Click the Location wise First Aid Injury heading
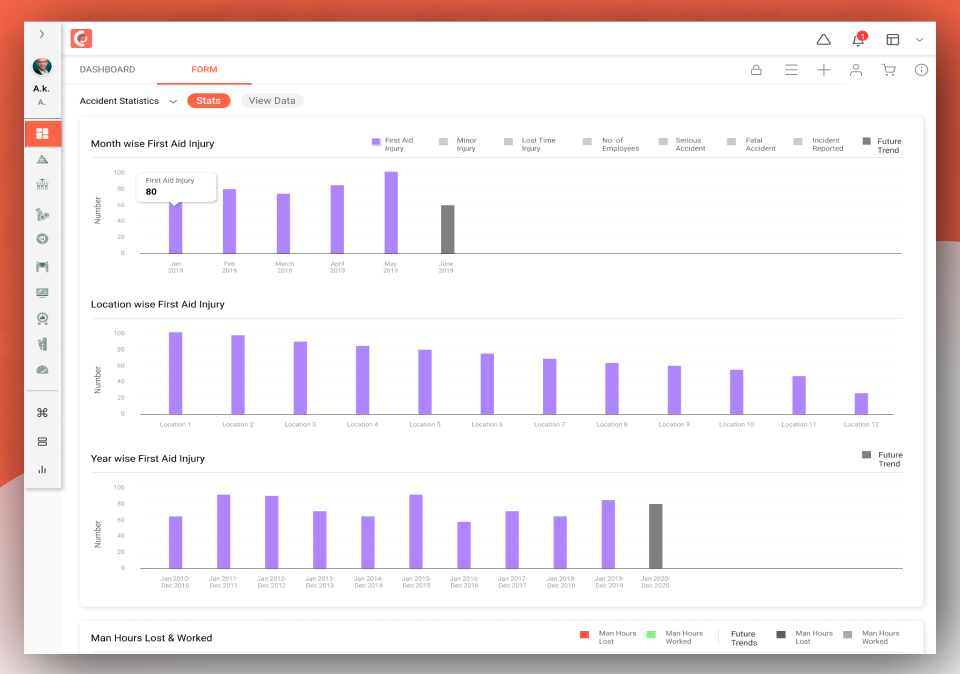Image resolution: width=960 pixels, height=674 pixels. [x=157, y=304]
